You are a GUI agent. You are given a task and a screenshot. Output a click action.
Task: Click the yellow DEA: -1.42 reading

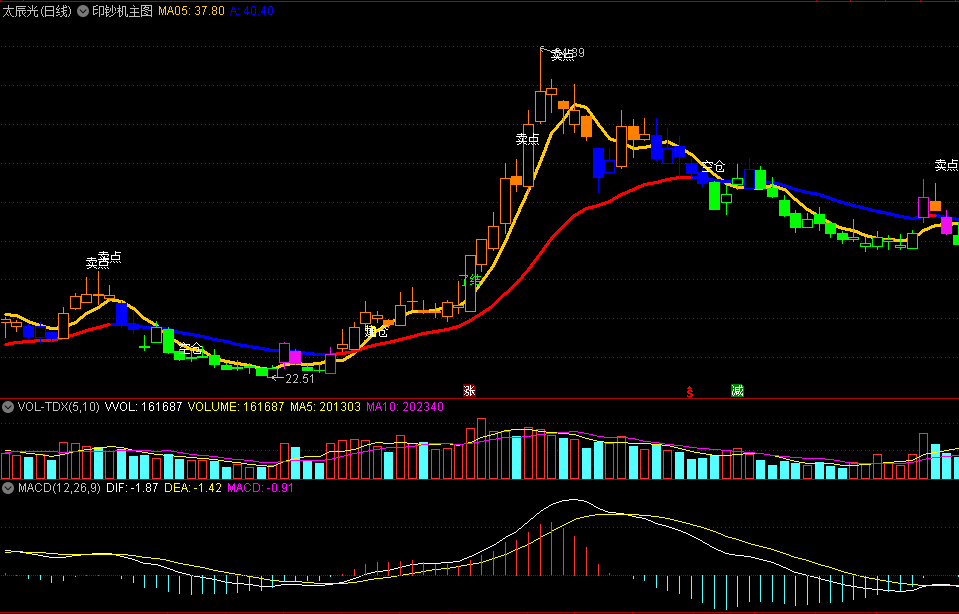(x=193, y=488)
